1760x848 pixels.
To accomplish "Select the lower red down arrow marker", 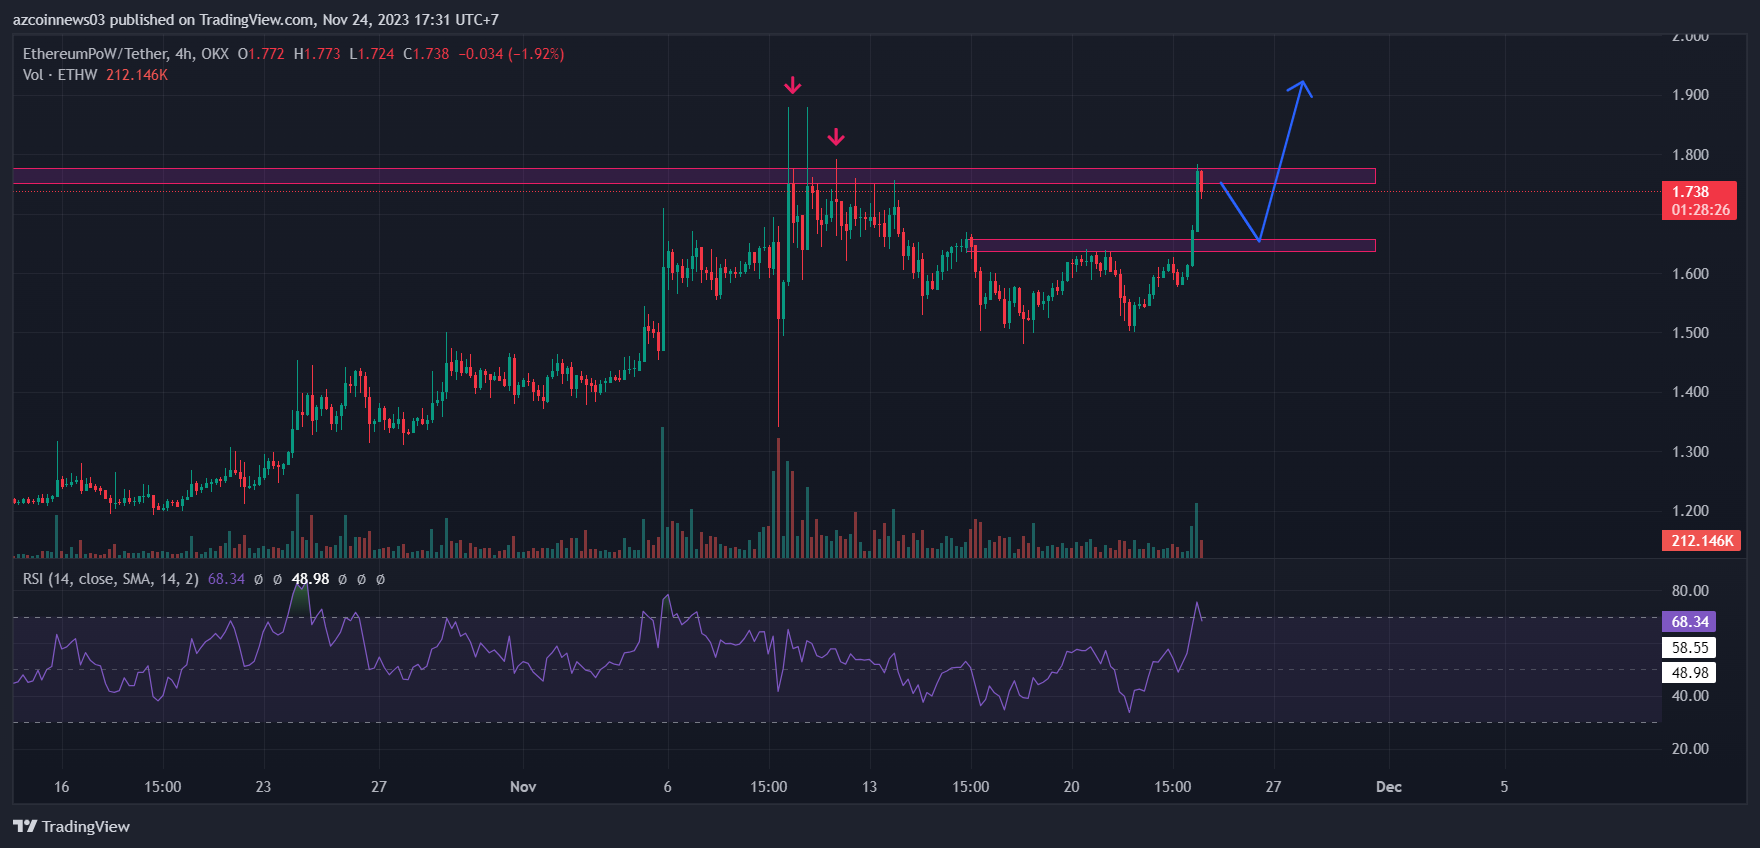I will (x=836, y=136).
